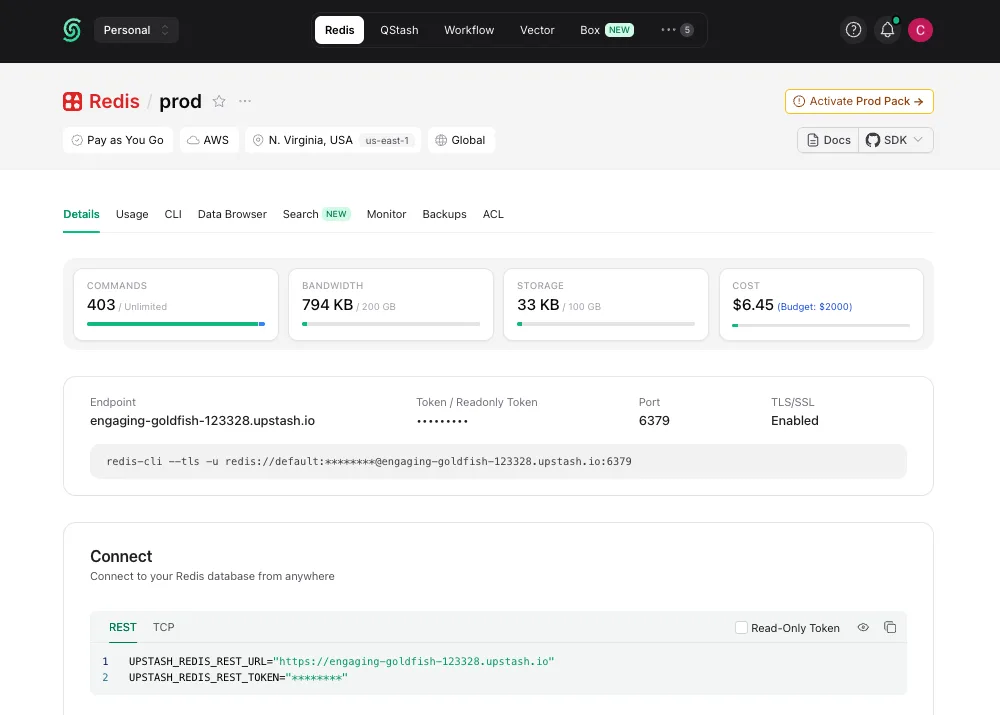The height and width of the screenshot is (715, 1000).
Task: Click the masked token dots value
Action: point(443,421)
